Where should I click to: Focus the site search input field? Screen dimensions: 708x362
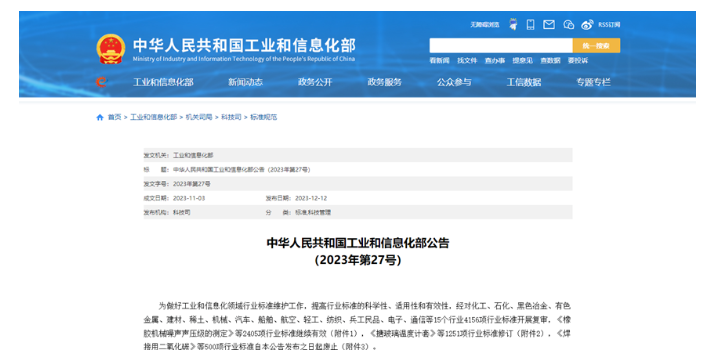[x=501, y=46]
